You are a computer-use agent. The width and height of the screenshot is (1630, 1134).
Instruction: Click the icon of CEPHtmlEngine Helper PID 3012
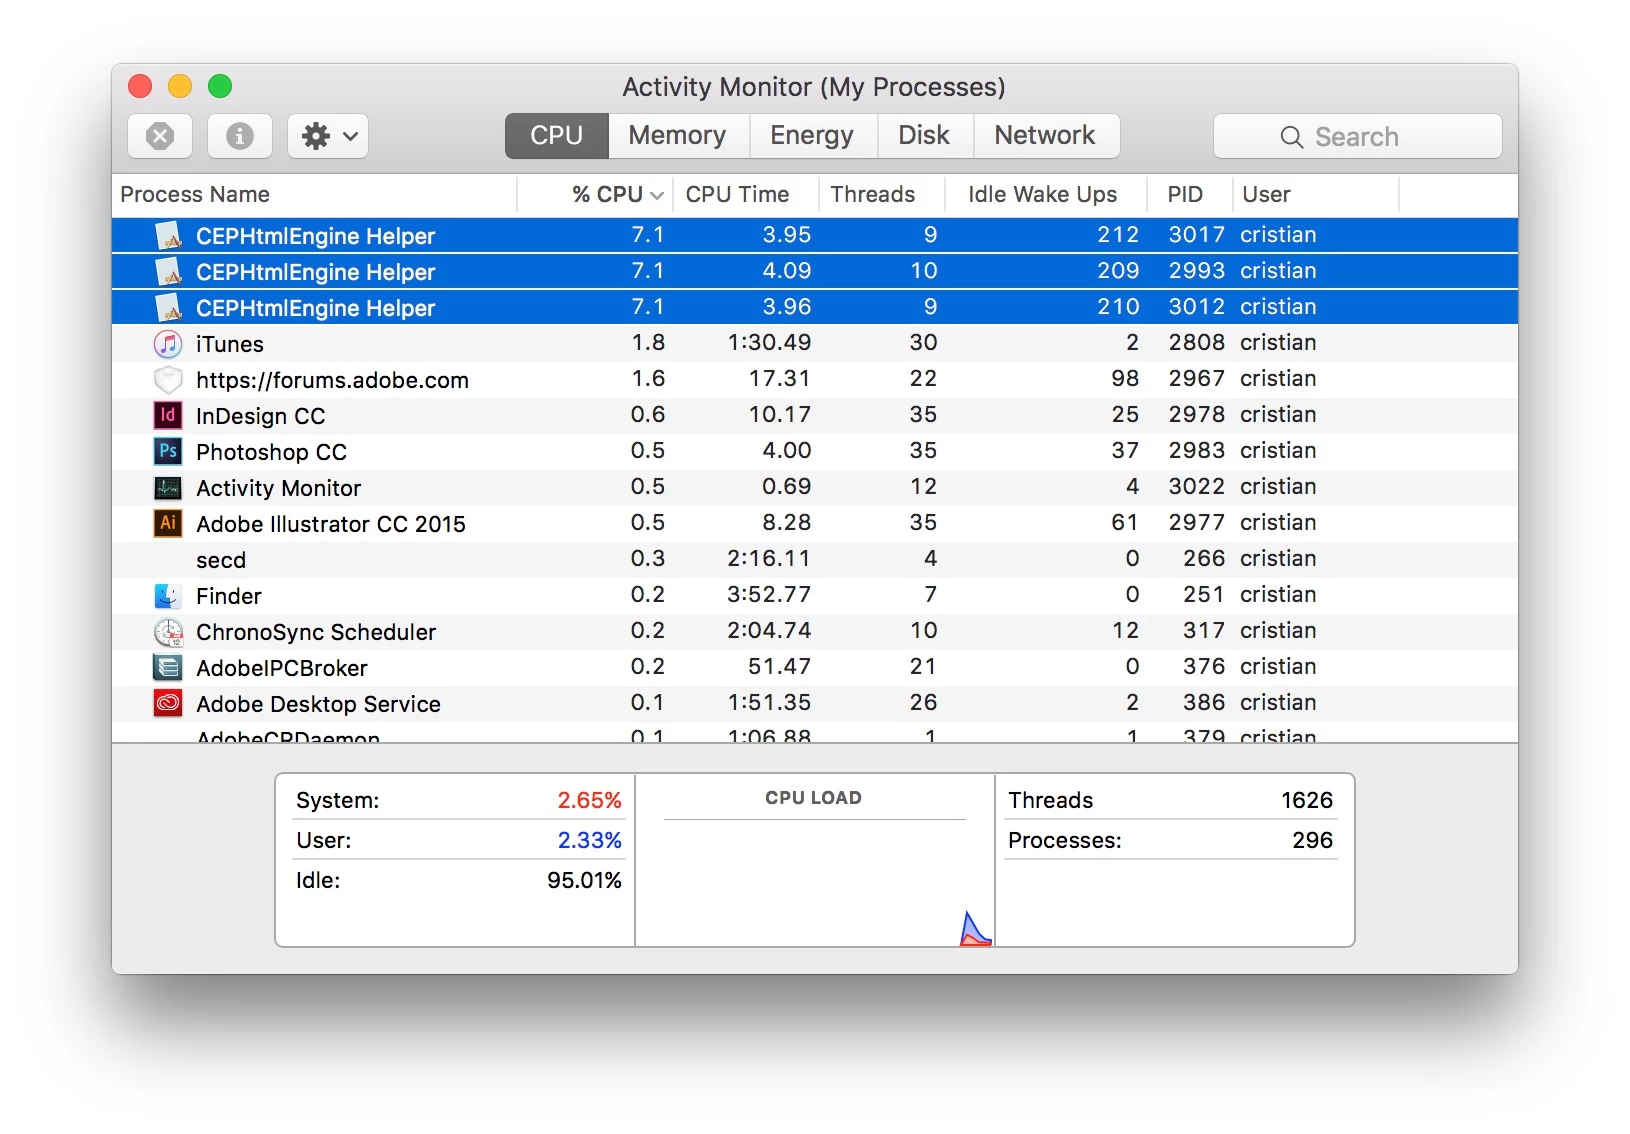[169, 308]
